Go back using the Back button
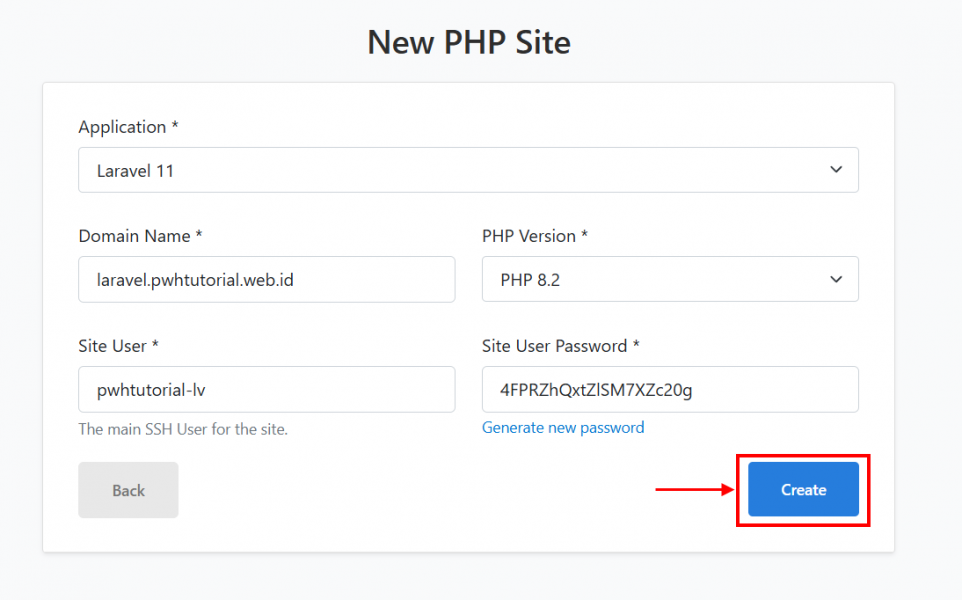The height and width of the screenshot is (600, 962). coord(128,490)
